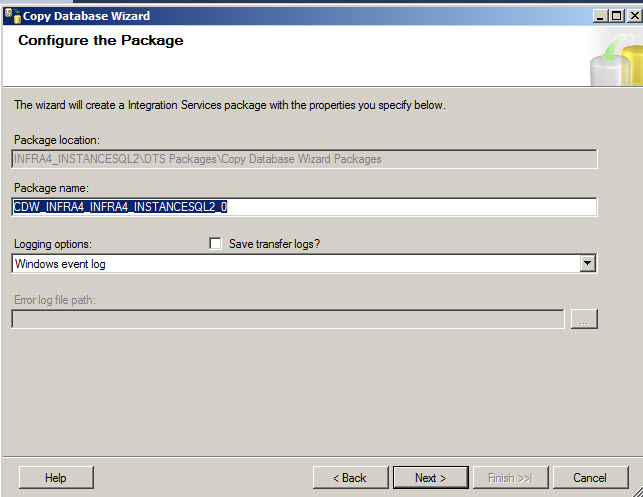Click the database graphic in the header
This screenshot has width=643, height=497.
click(x=610, y=60)
